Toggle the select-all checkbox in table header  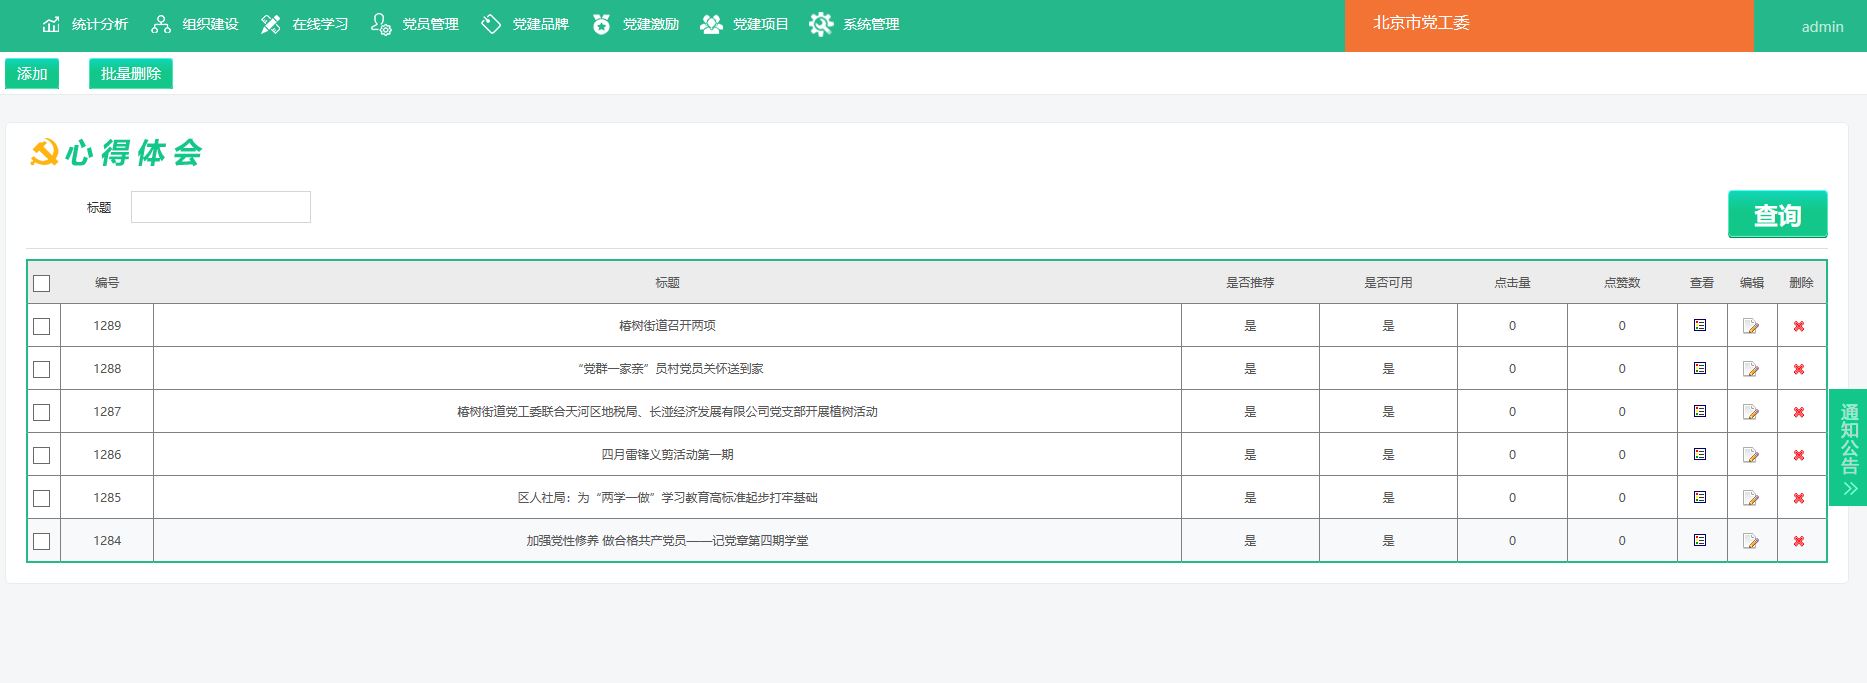tap(42, 283)
